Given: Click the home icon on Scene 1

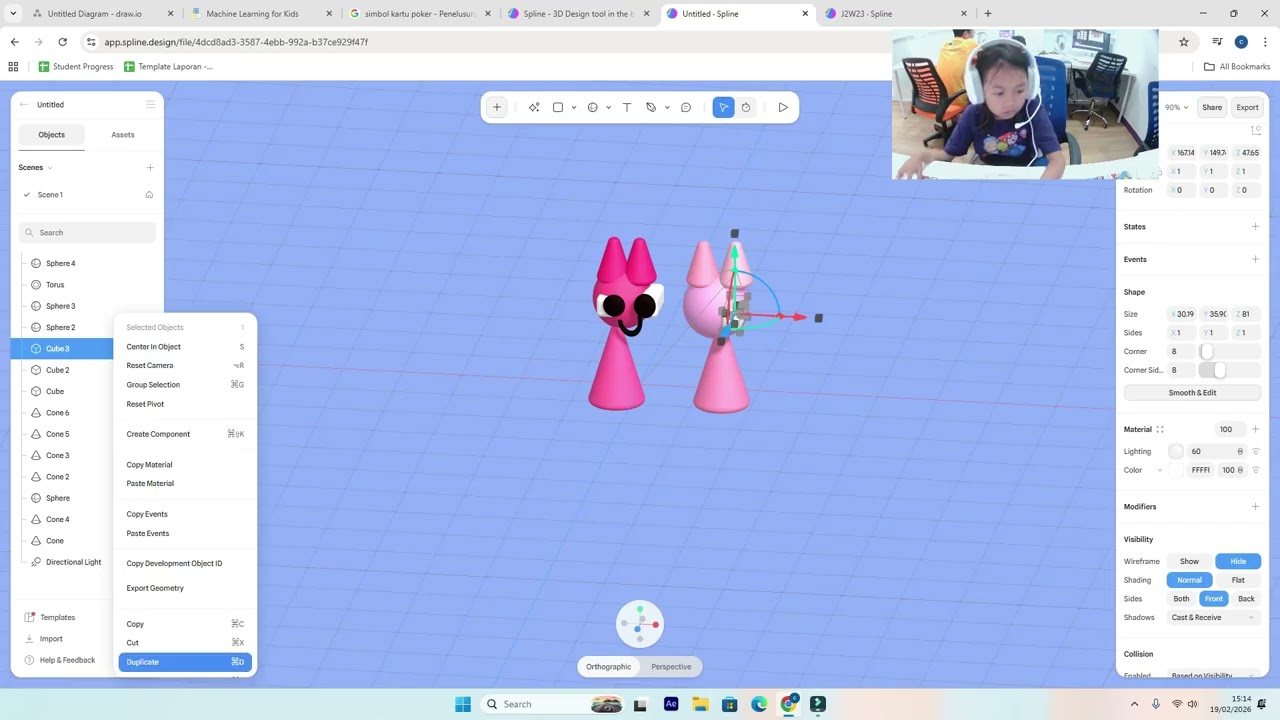Looking at the screenshot, I should 149,195.
